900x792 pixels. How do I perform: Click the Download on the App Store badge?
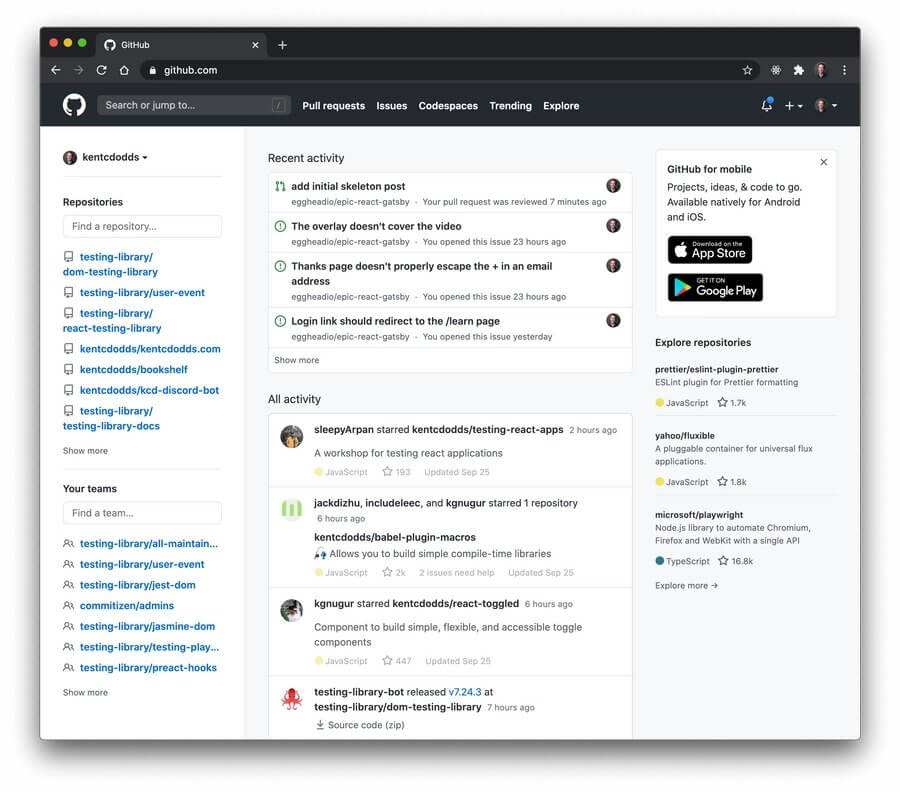pyautogui.click(x=710, y=250)
